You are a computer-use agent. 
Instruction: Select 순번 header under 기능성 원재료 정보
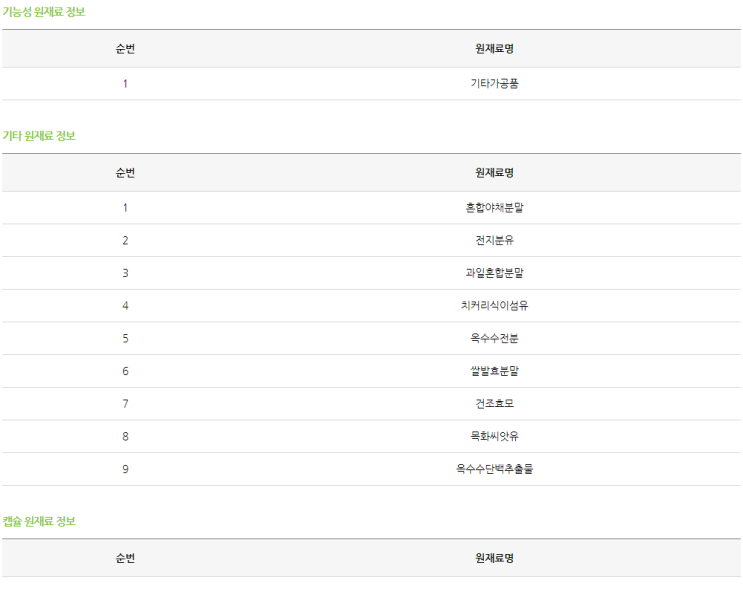[x=125, y=49]
